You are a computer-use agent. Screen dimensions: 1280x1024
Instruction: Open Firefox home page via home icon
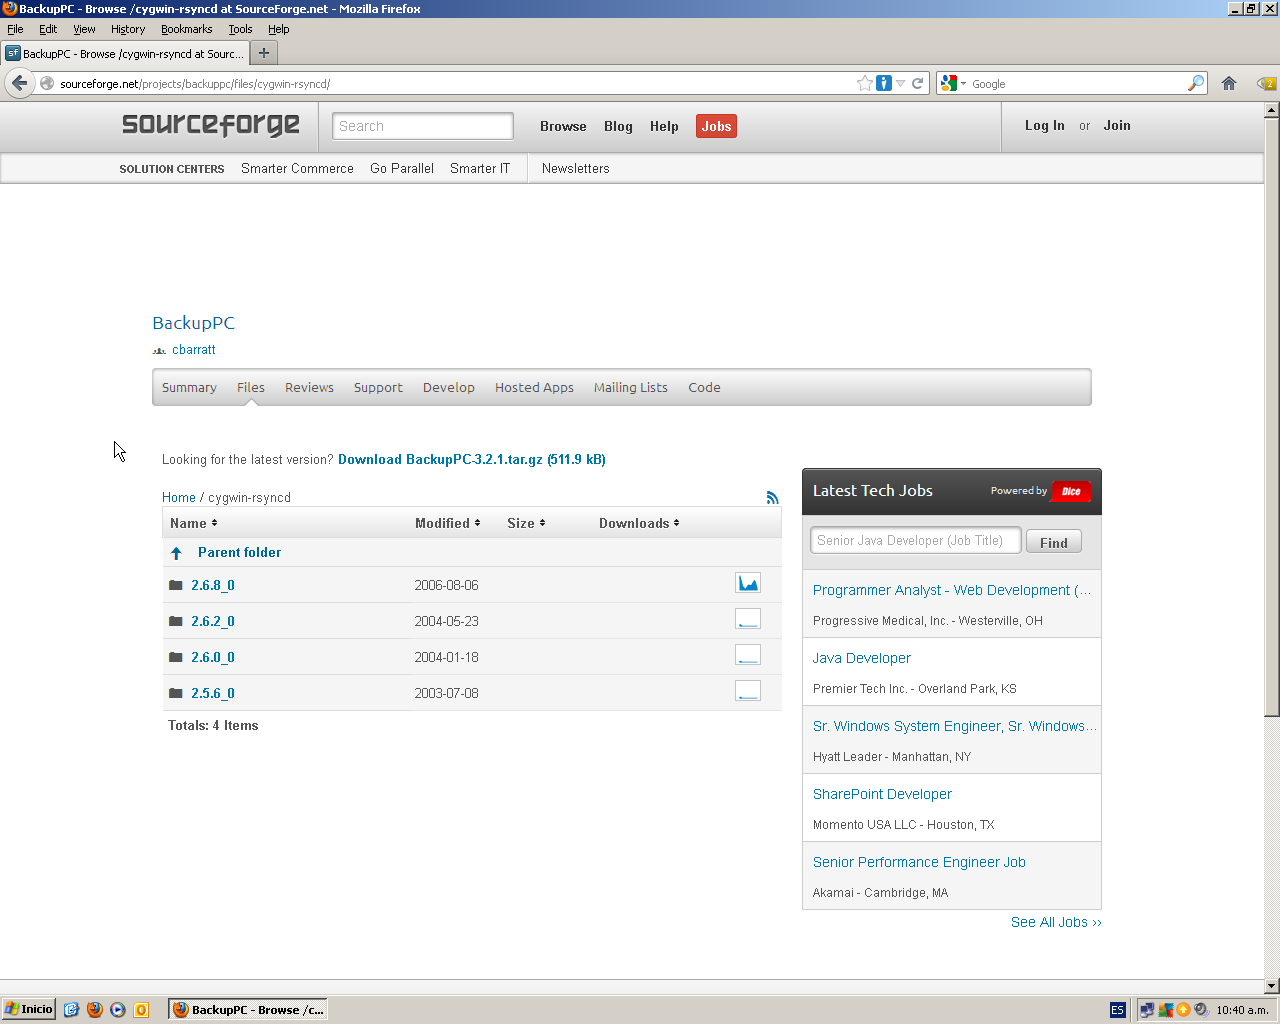click(1228, 84)
